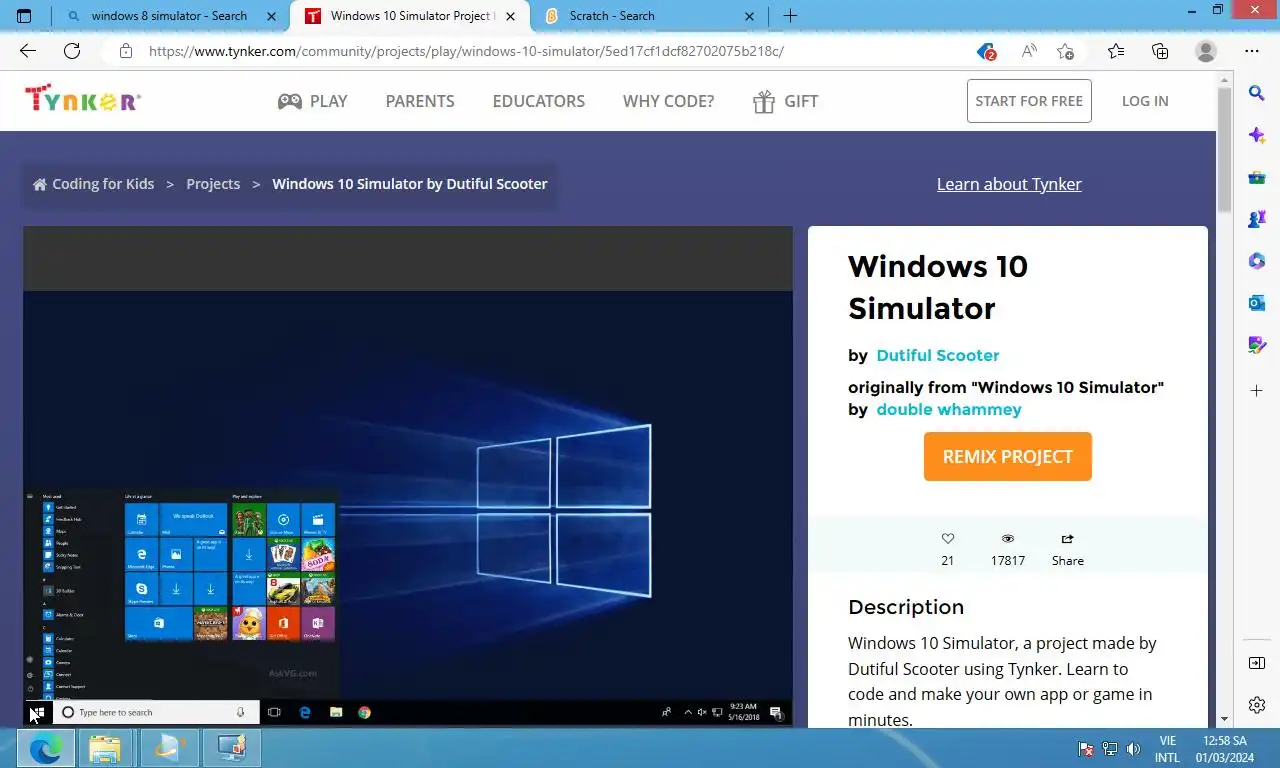Click File Explorer icon in simulator taskbar
The image size is (1280, 768).
(x=336, y=712)
